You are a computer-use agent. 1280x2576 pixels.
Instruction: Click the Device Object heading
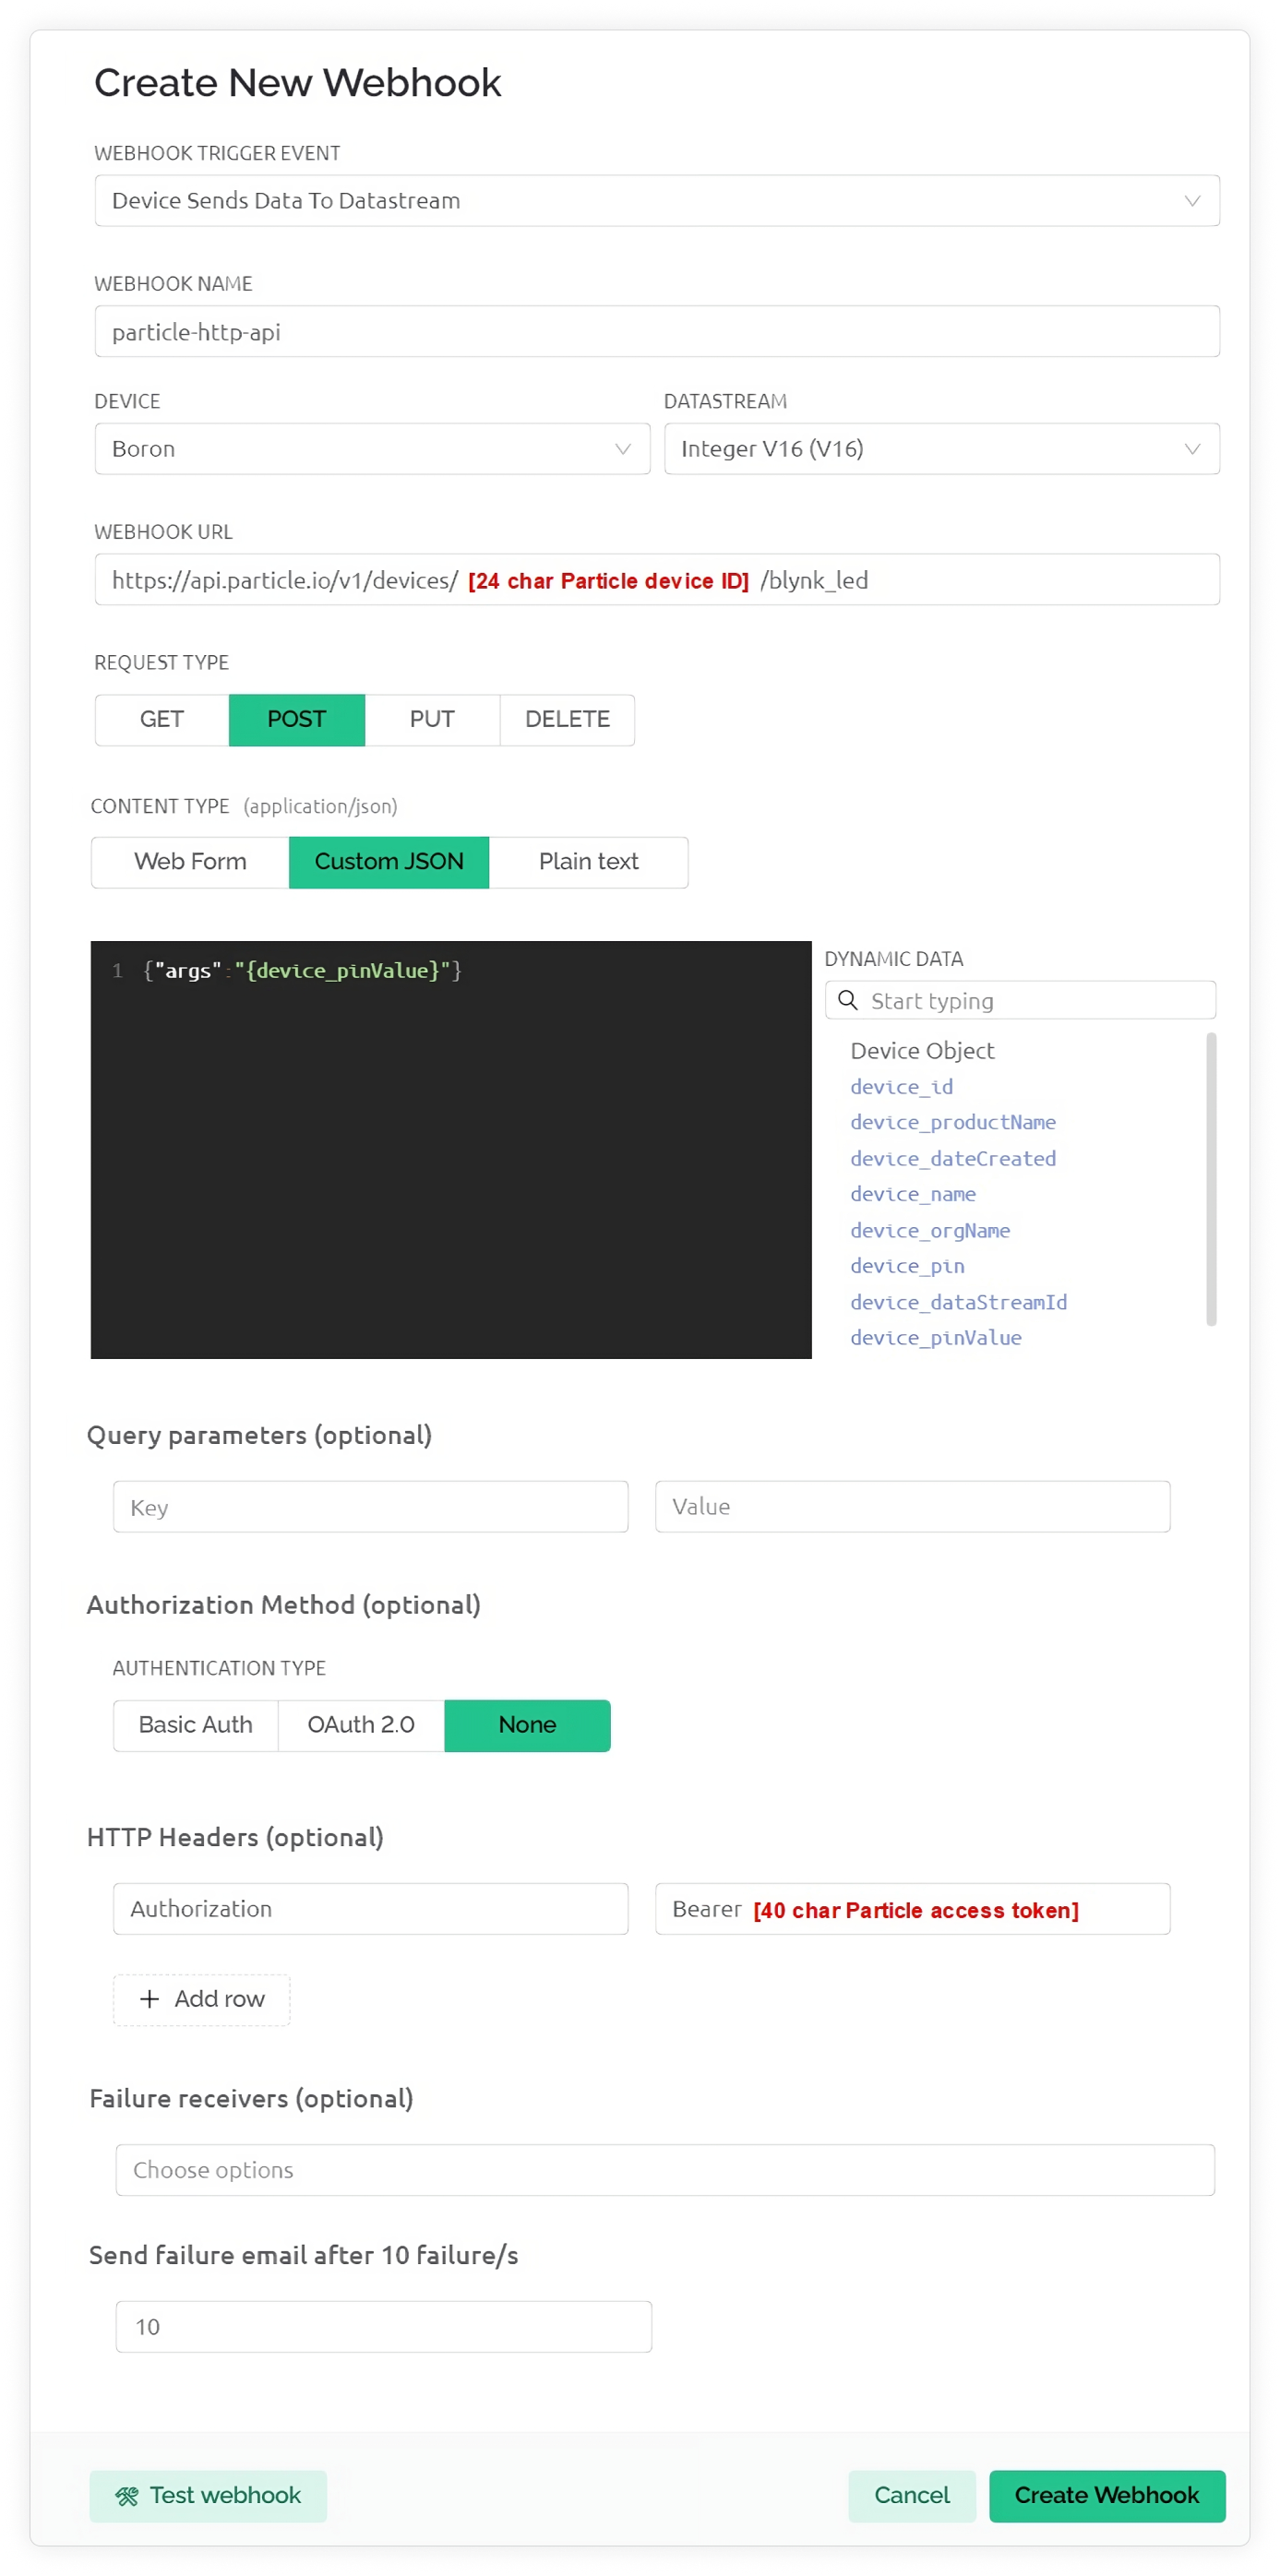click(922, 1051)
